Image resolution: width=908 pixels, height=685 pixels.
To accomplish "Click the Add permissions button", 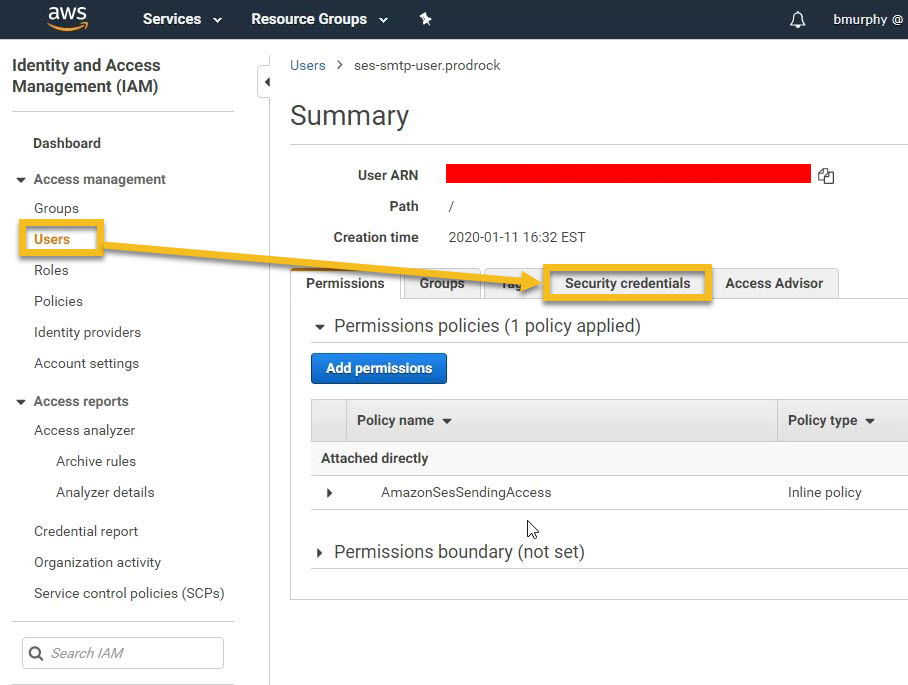I will pos(379,368).
